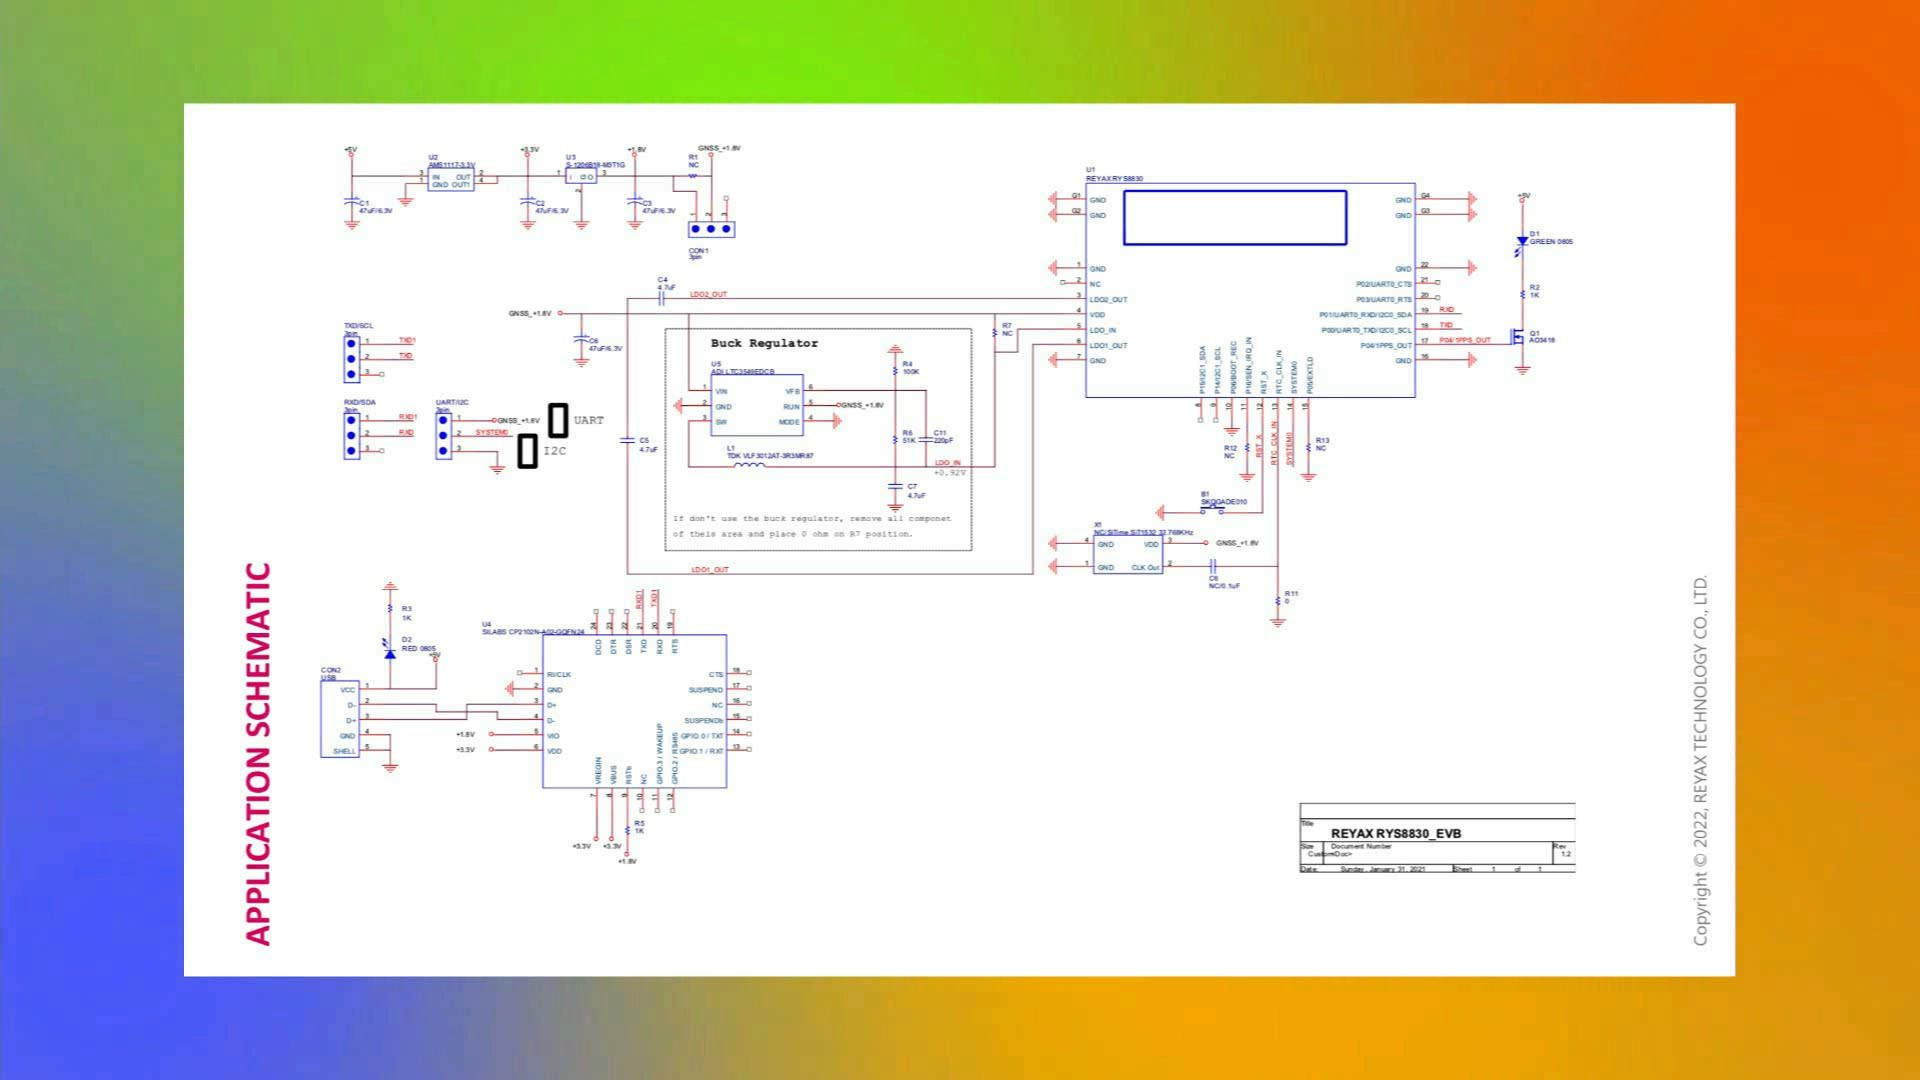
Task: Click the R3 1K resistor label
Action: [x=407, y=613]
